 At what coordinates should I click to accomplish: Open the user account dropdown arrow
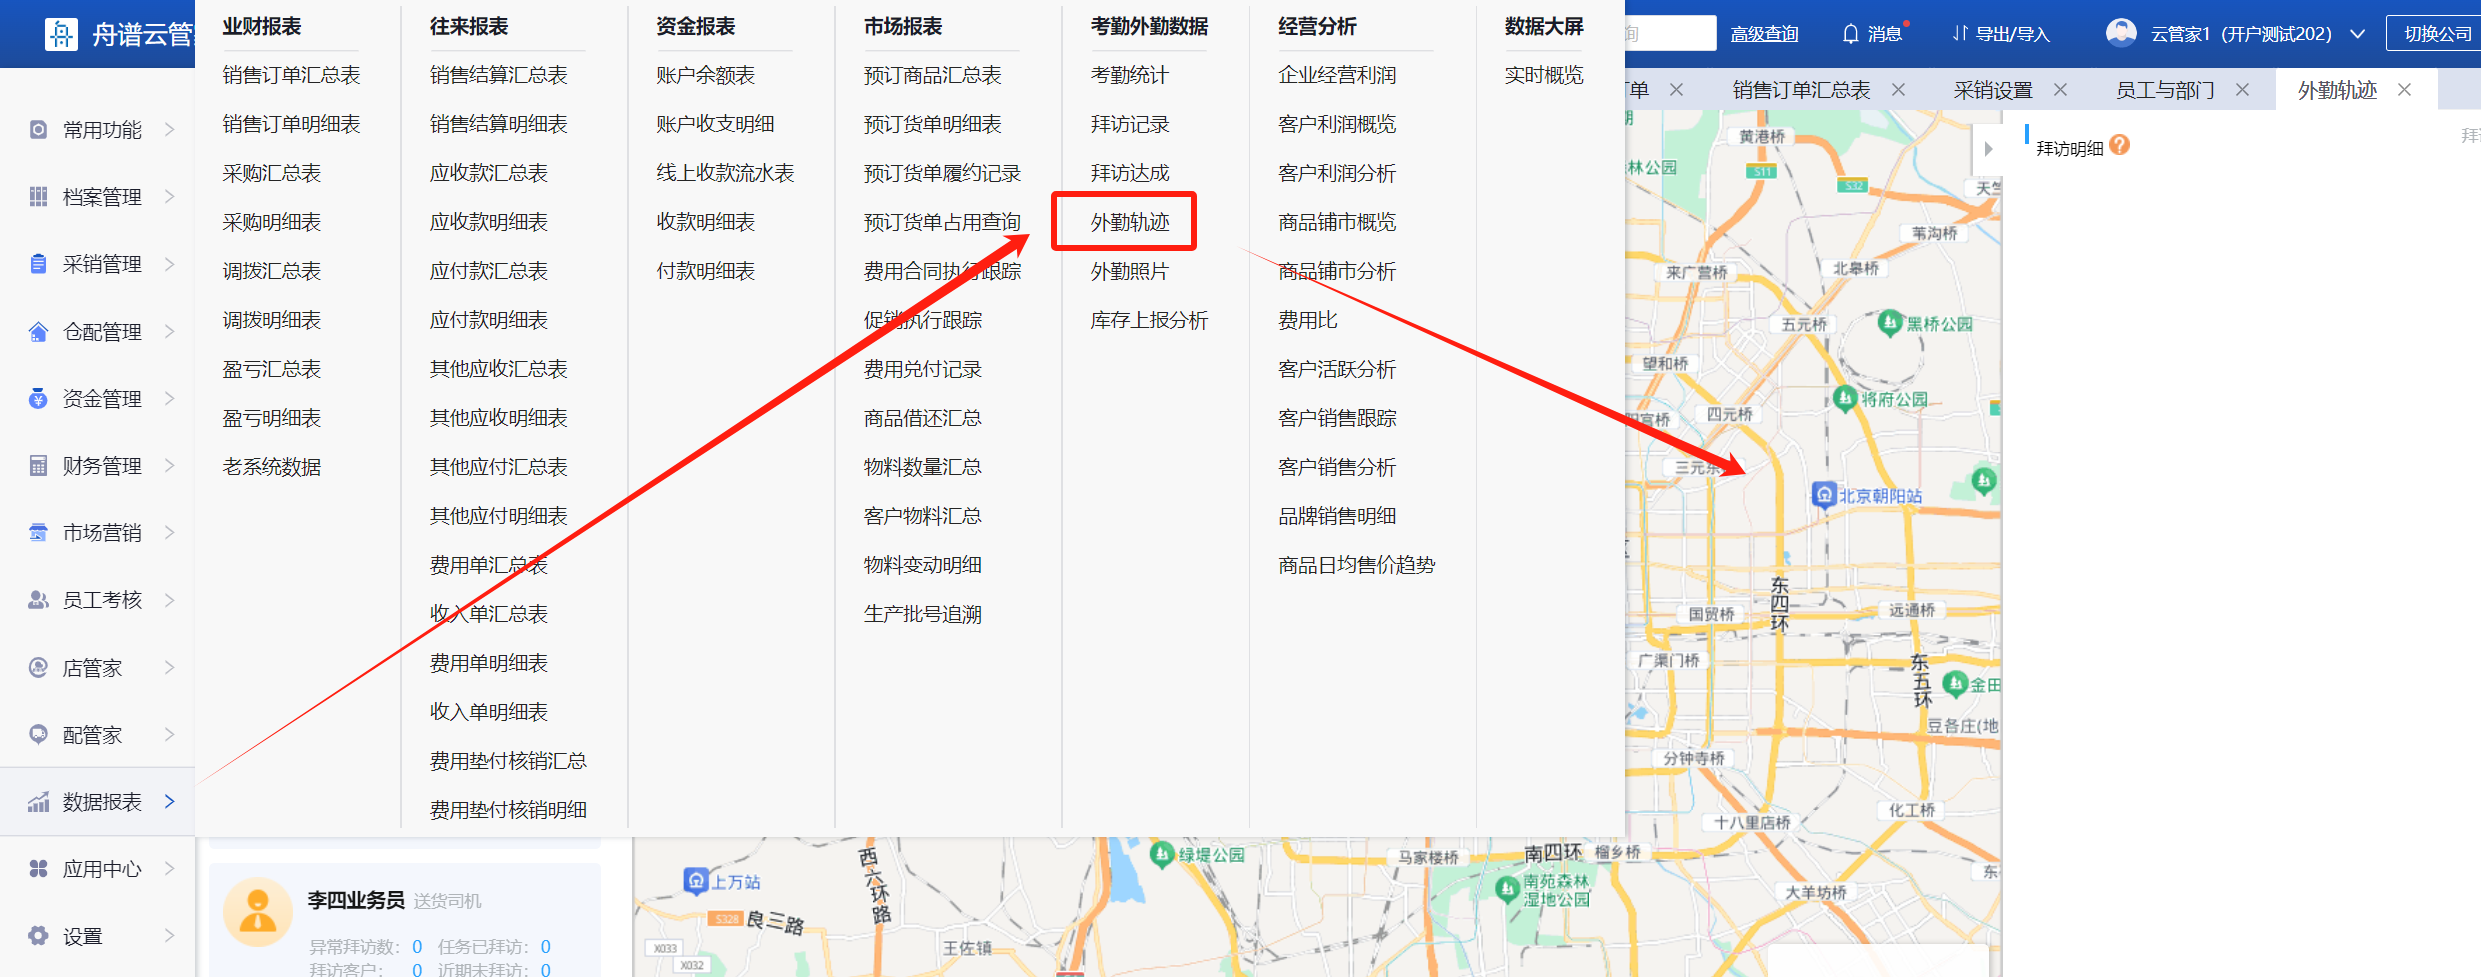(x=2357, y=34)
